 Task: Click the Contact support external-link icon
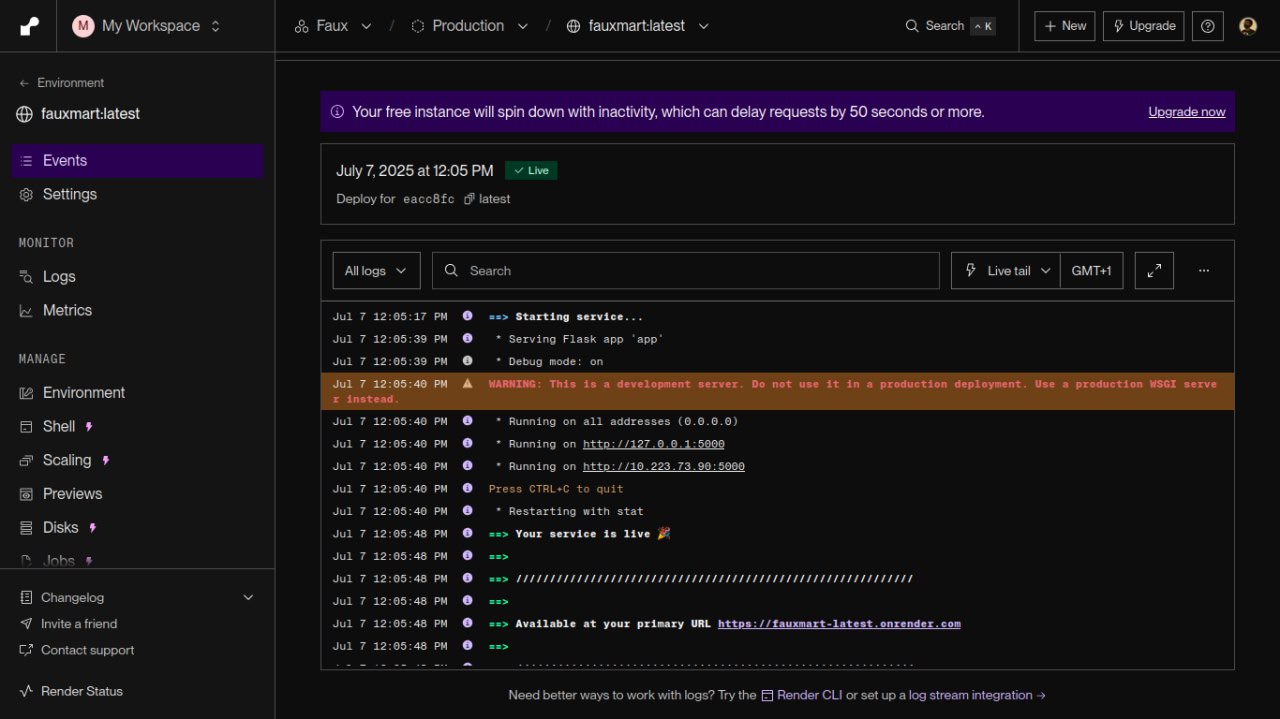coord(26,650)
